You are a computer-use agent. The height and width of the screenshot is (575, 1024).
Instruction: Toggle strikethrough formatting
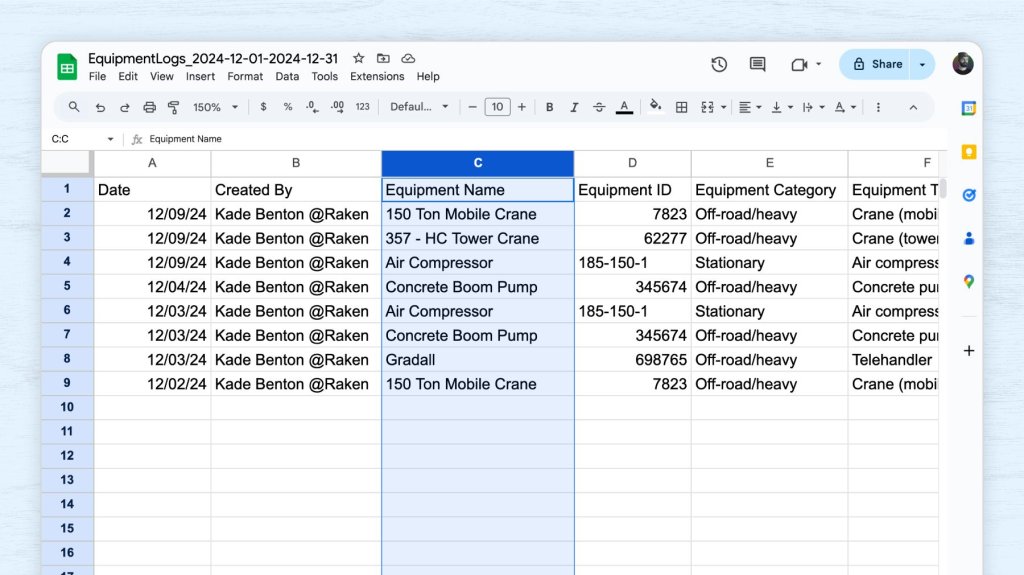click(x=599, y=107)
